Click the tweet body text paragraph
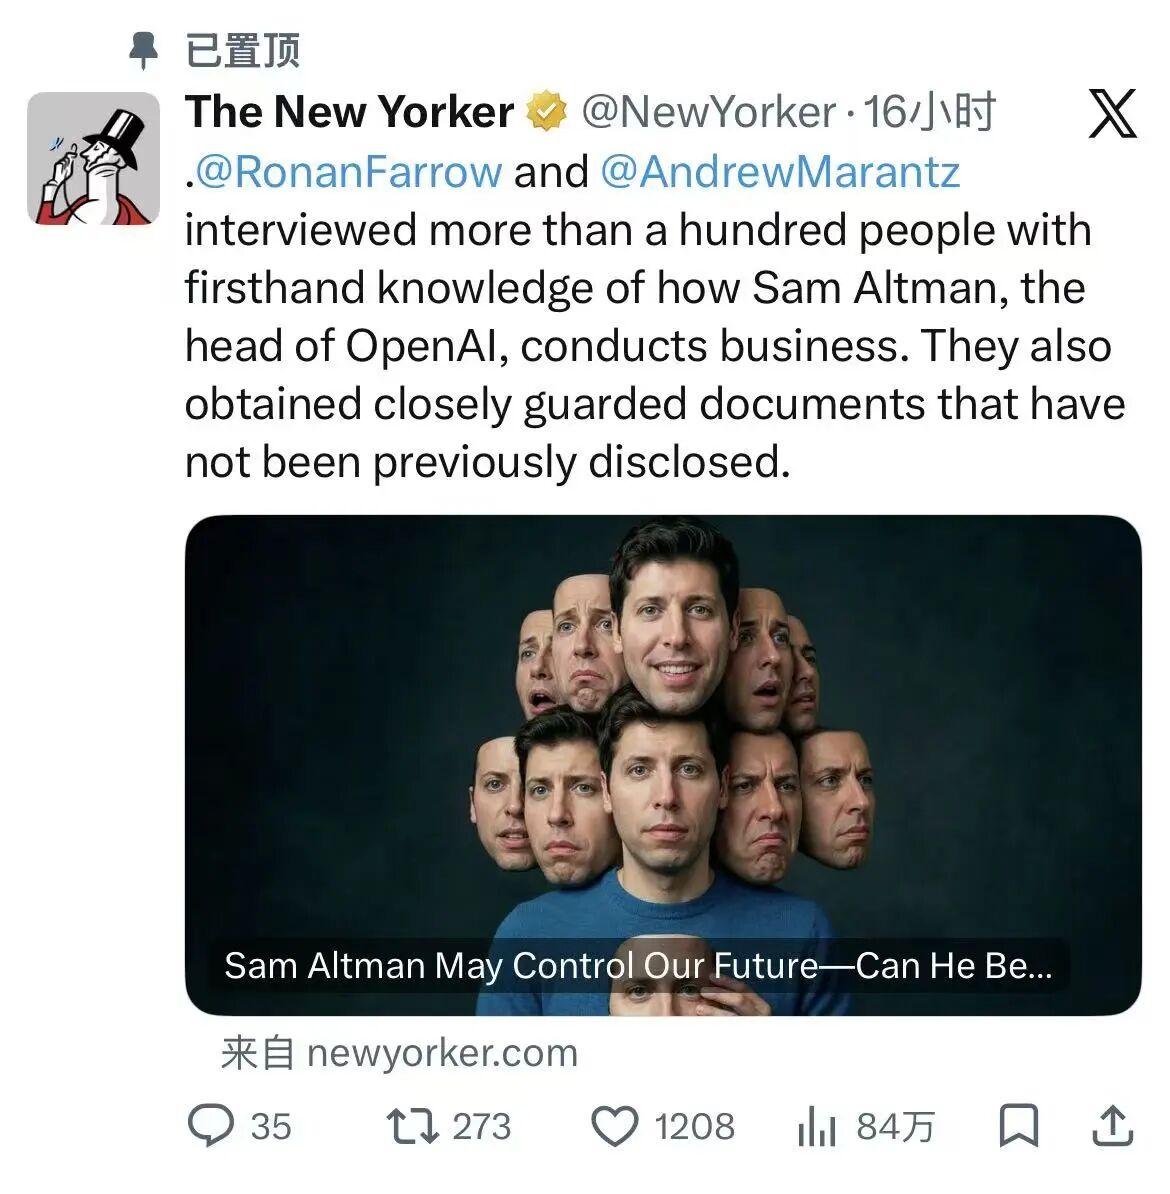 click(655, 345)
